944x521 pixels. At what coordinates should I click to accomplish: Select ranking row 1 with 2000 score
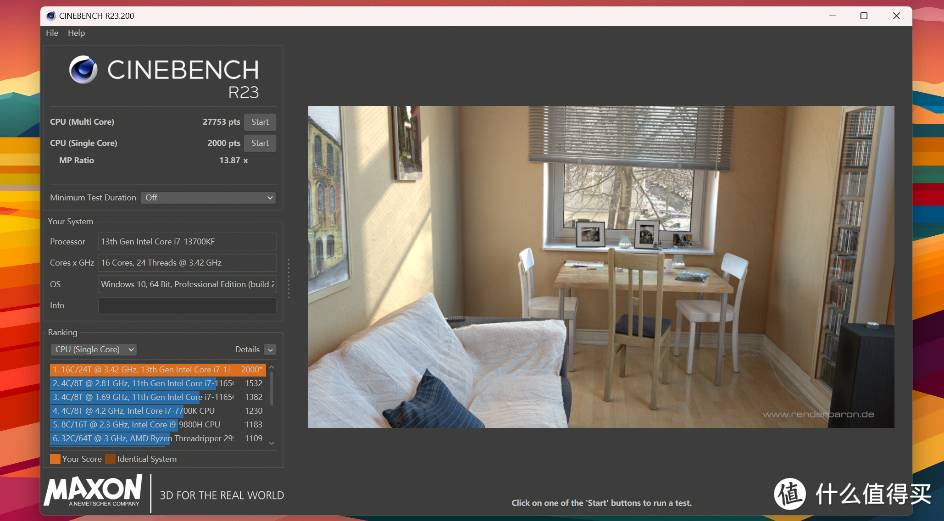[158, 369]
